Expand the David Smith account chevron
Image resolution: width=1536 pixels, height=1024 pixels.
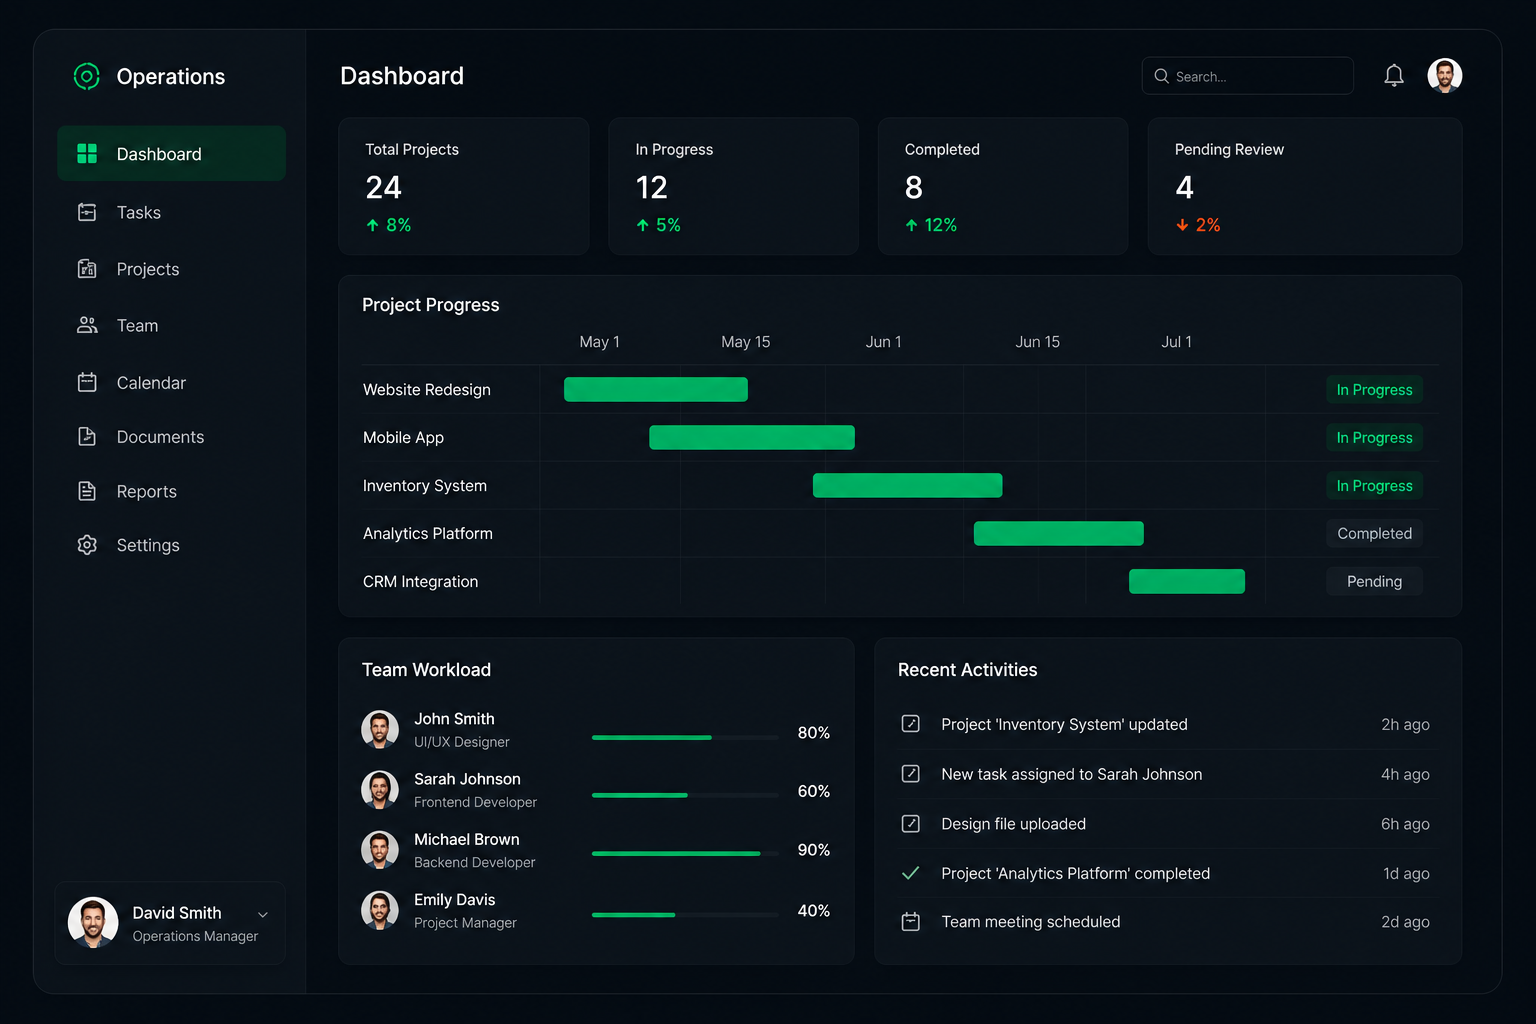pyautogui.click(x=263, y=914)
